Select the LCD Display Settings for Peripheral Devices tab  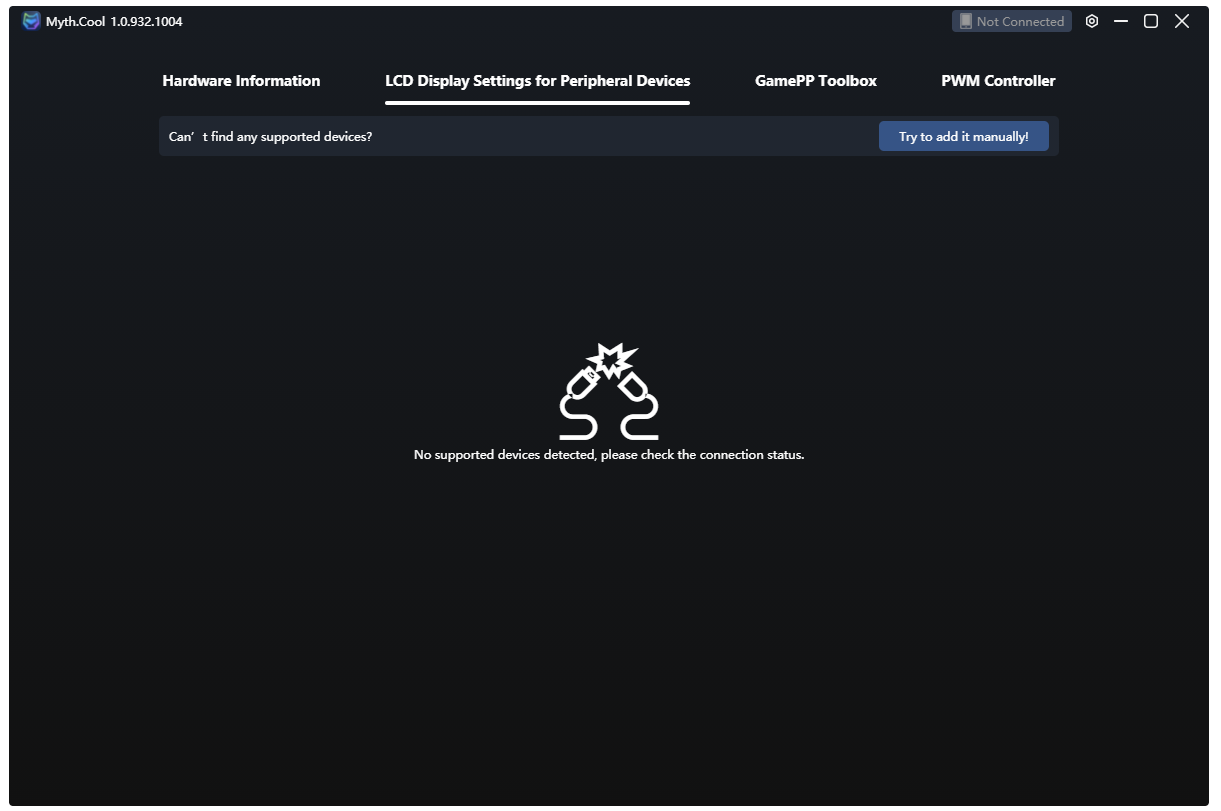tap(537, 81)
